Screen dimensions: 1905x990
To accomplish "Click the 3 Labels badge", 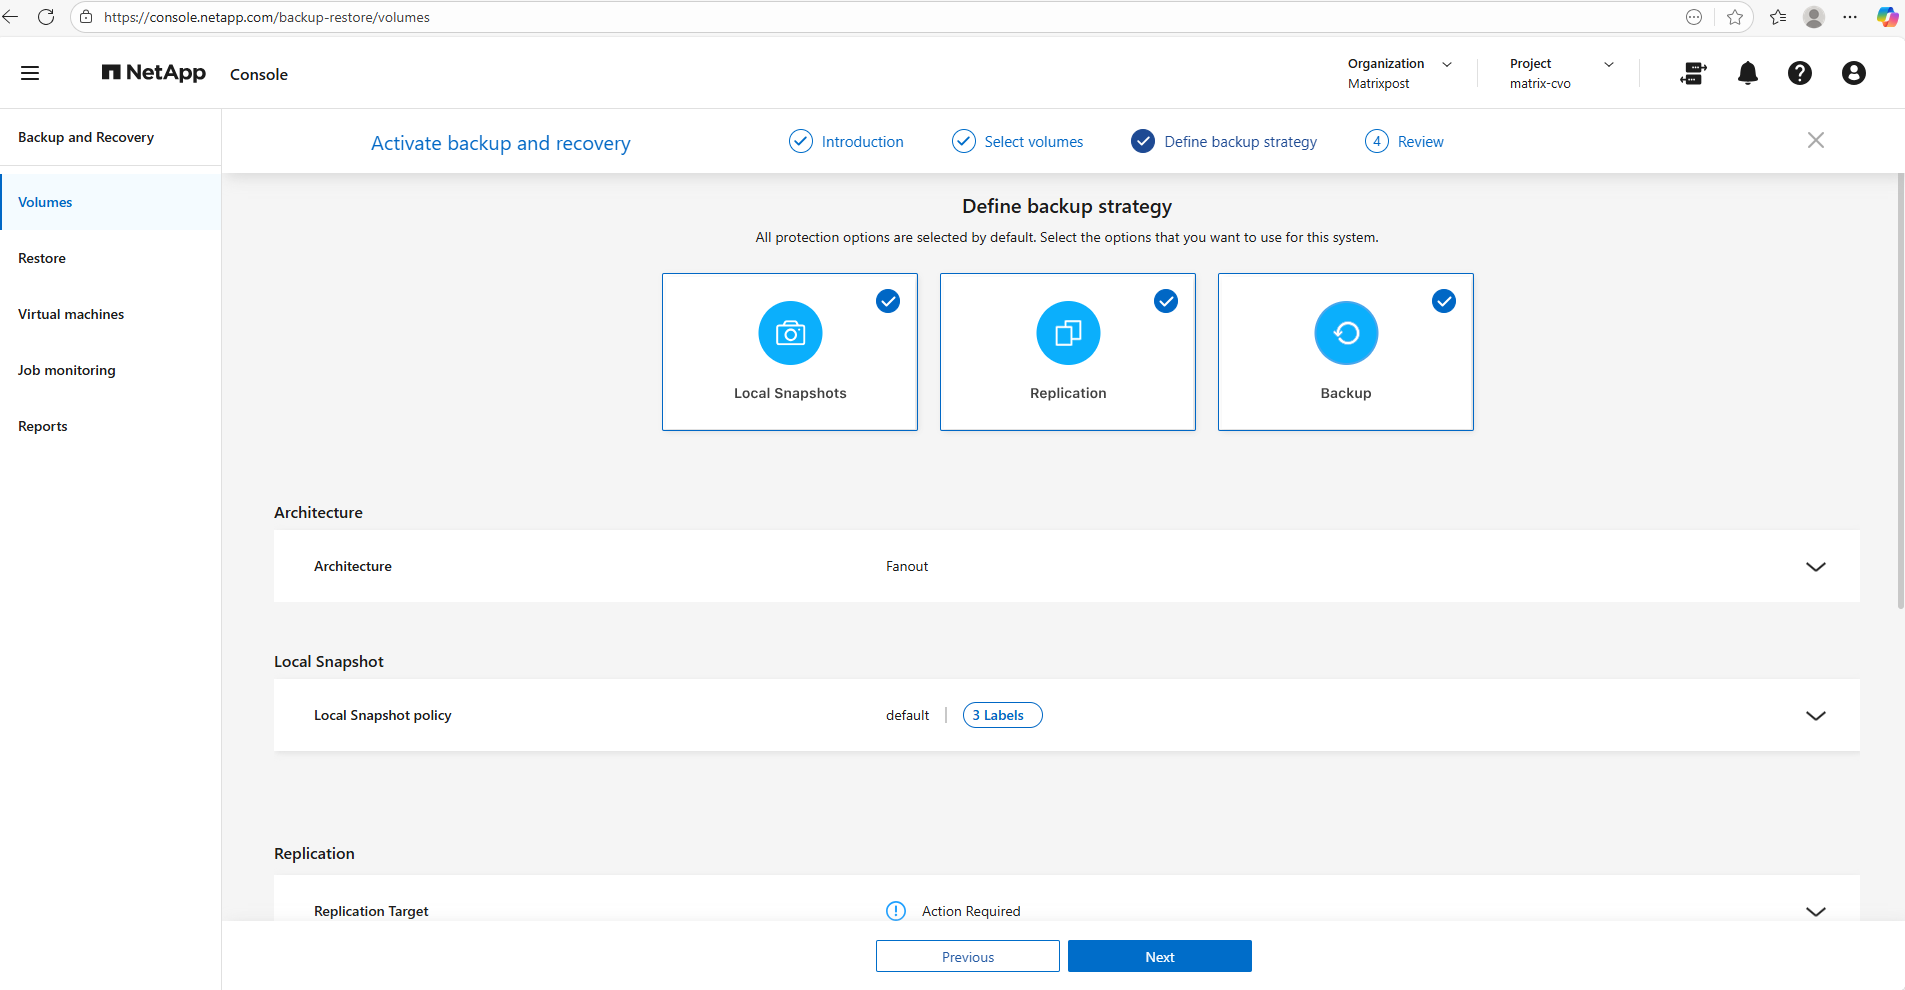I will (x=1002, y=715).
